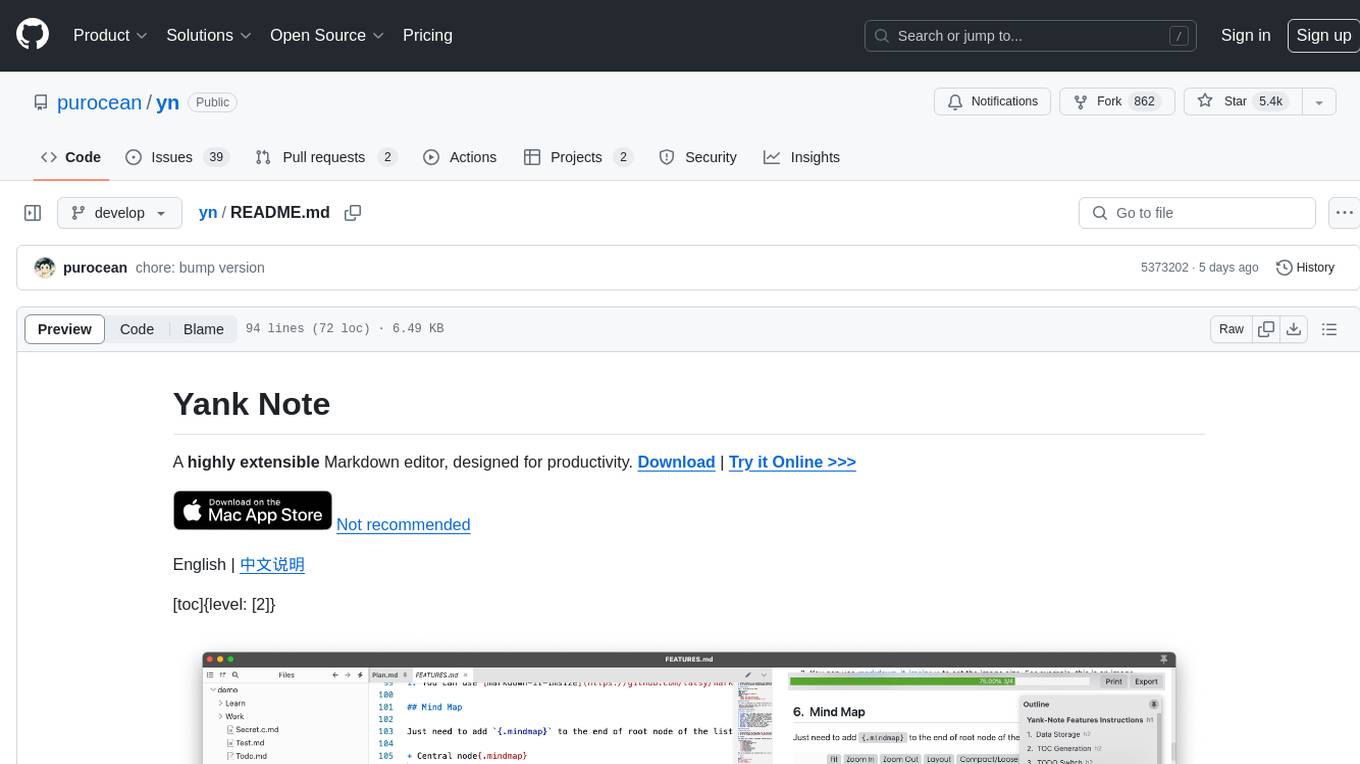Open the document outline

tap(1329, 329)
